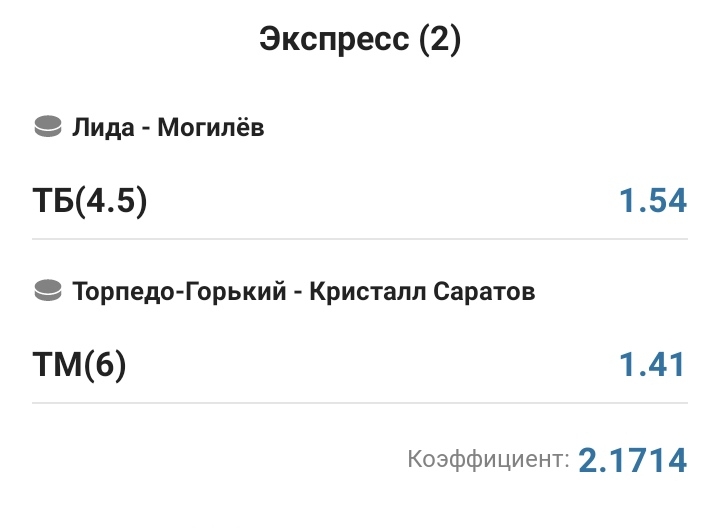Image resolution: width=720 pixels, height=528 pixels.
Task: Click the Коэффициент label
Action: 488,460
